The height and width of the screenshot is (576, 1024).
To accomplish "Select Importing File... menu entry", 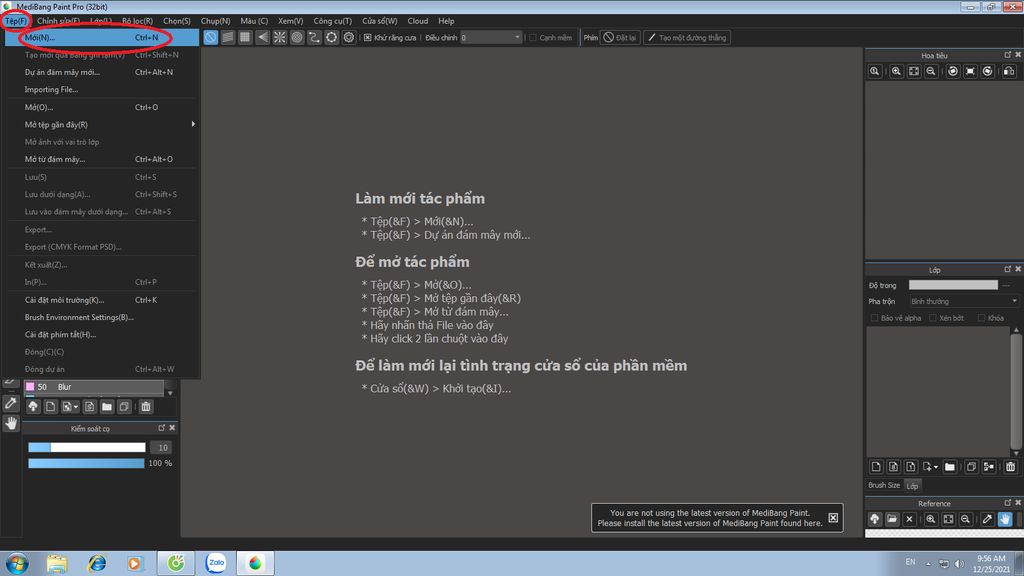I will (101, 89).
